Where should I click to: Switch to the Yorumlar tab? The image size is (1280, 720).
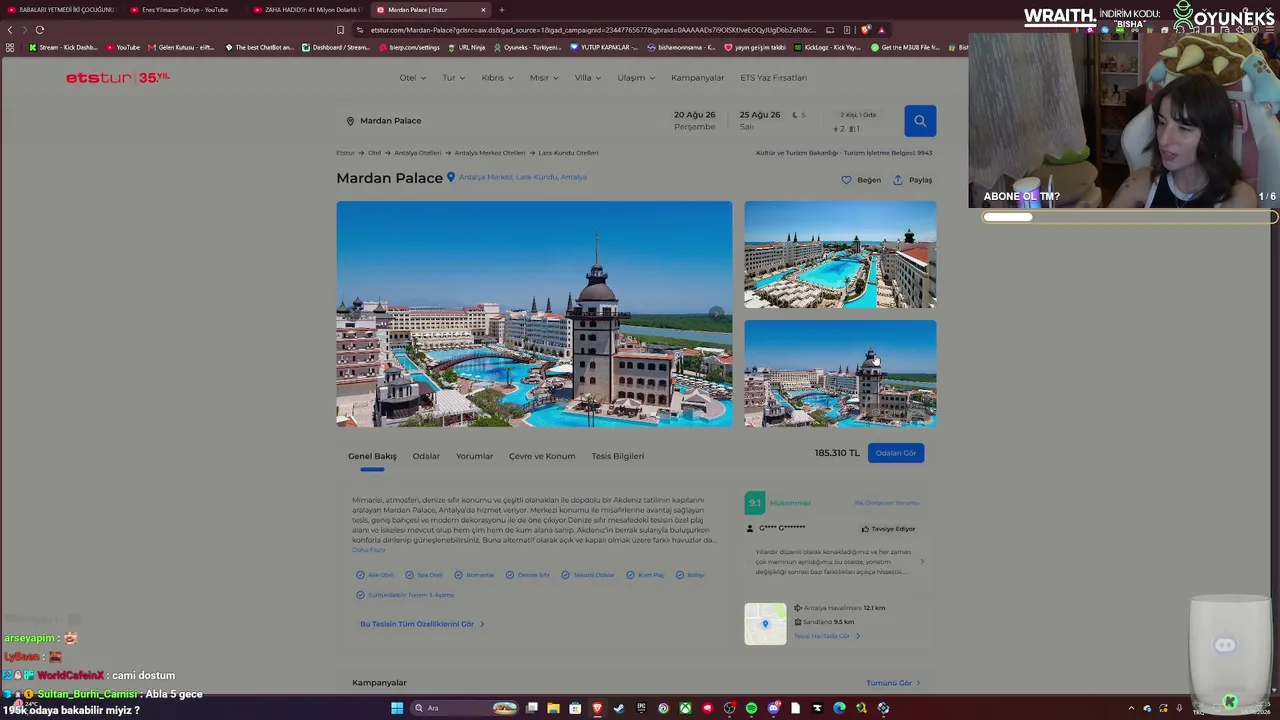click(x=474, y=456)
